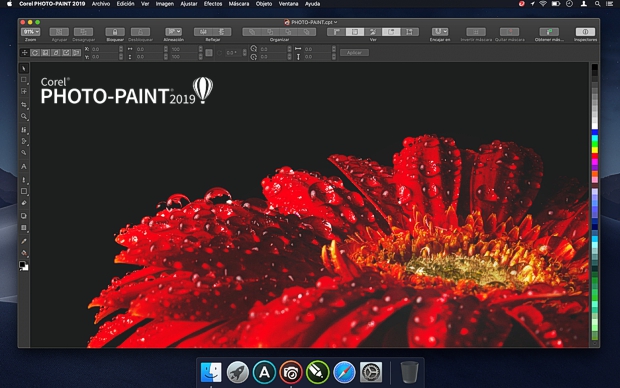The width and height of the screenshot is (620, 388).
Task: Click rotation angle stepper
Action: point(245,53)
